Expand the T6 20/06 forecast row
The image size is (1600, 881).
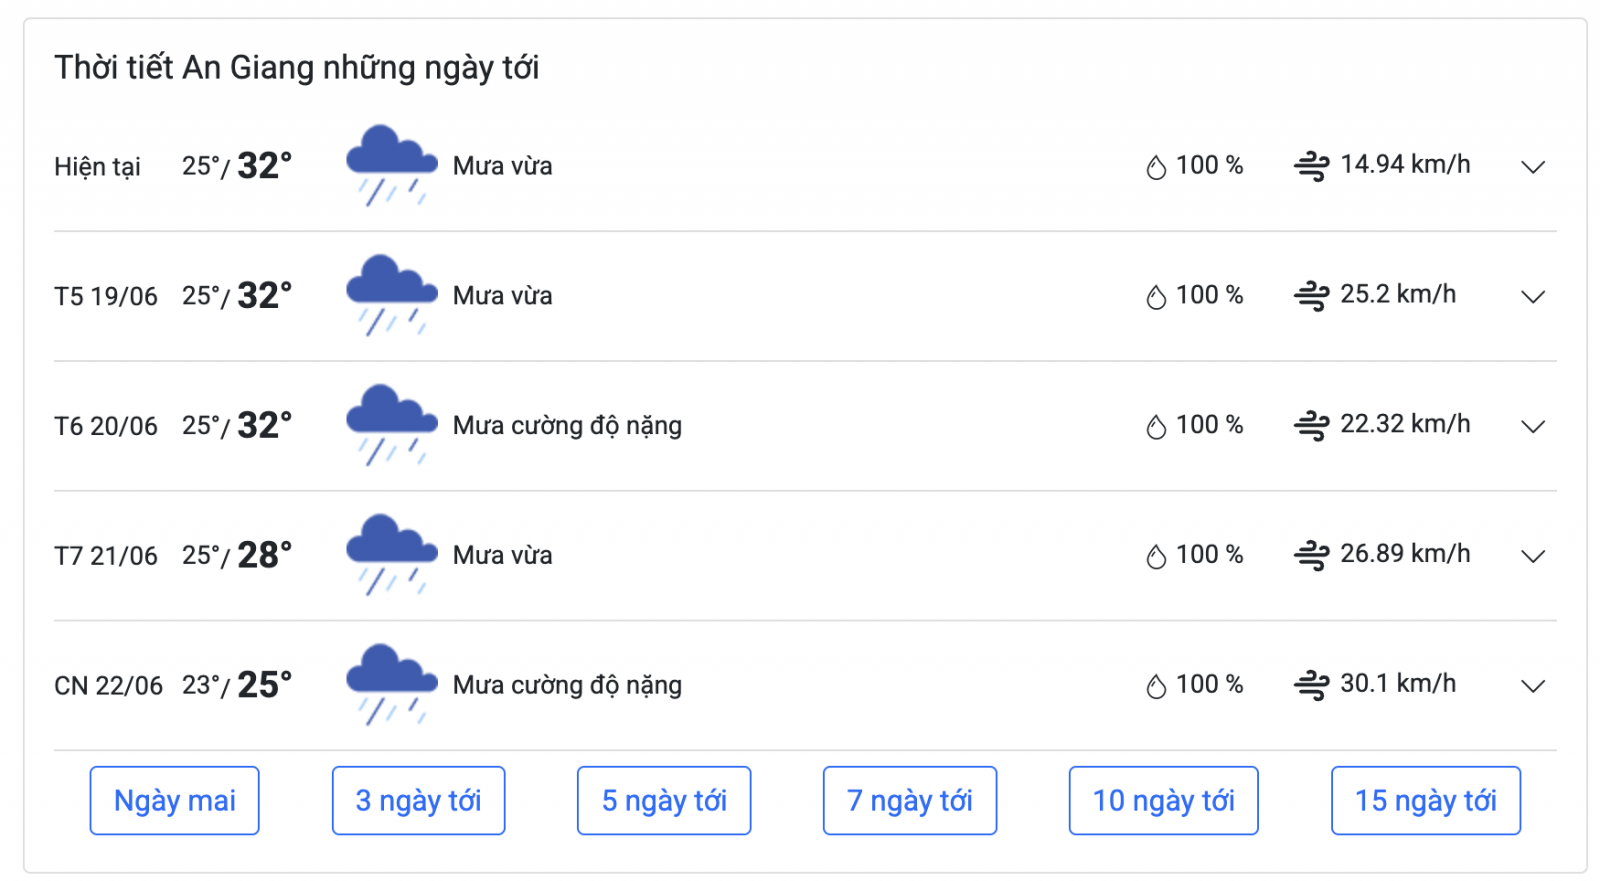pos(1533,427)
